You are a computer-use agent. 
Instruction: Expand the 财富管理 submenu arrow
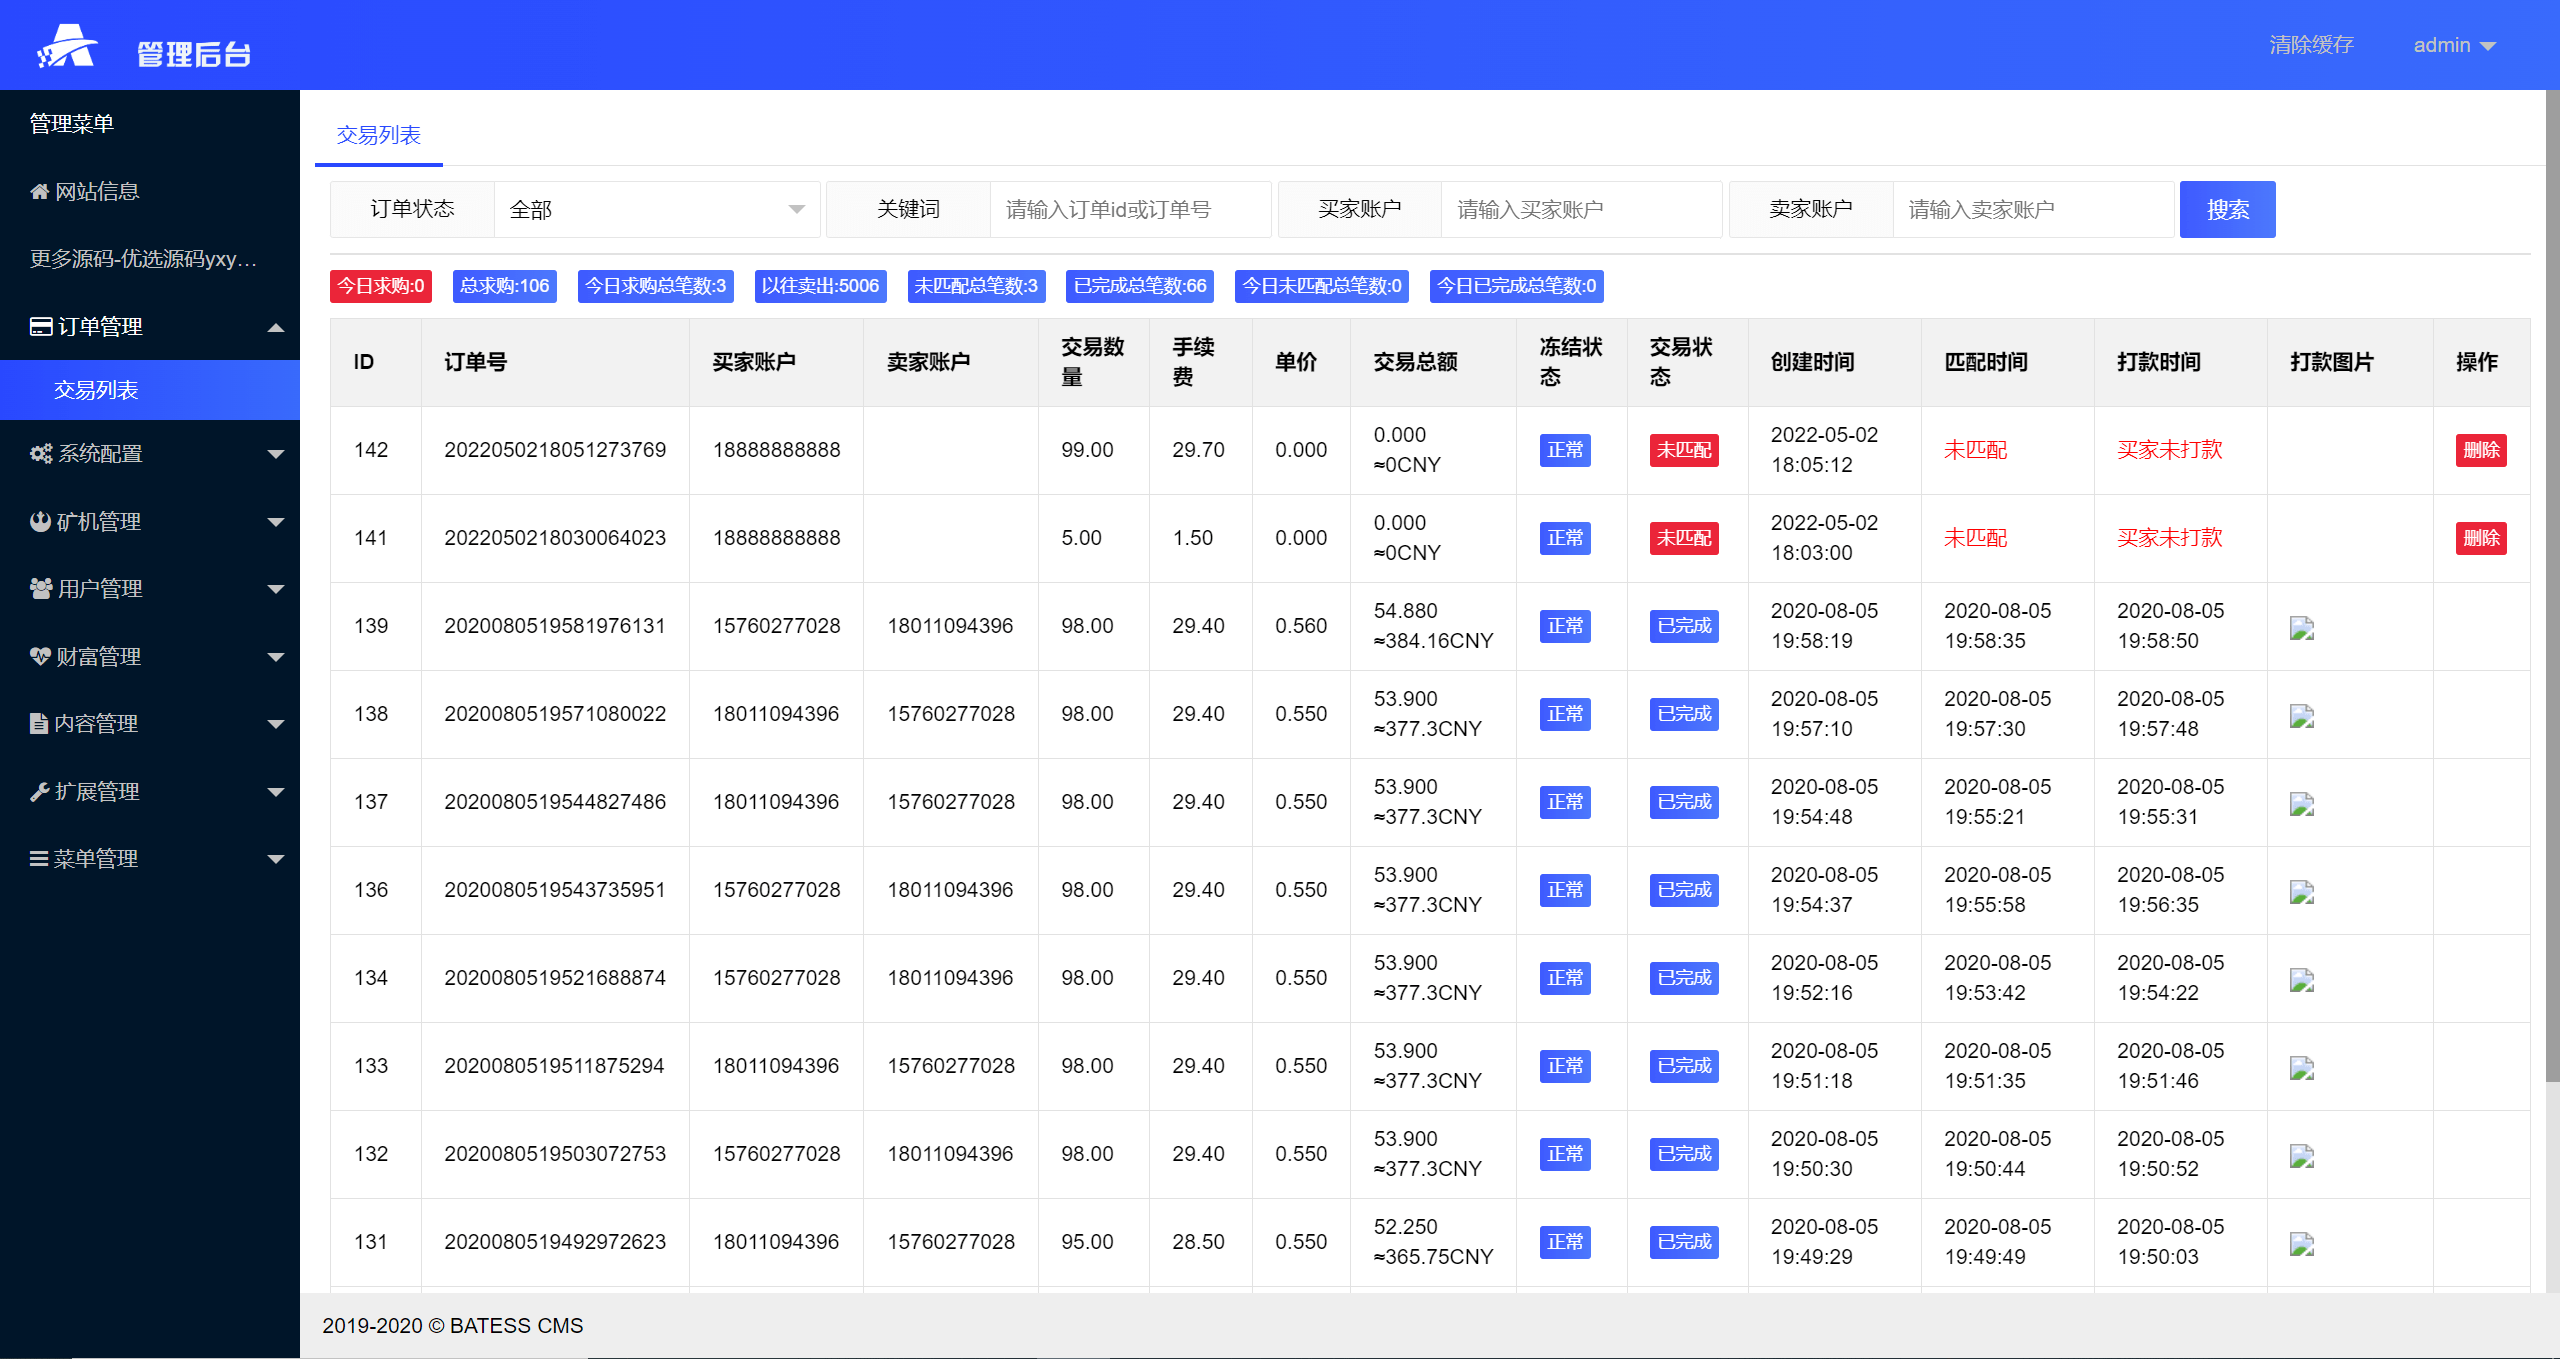pos(276,657)
